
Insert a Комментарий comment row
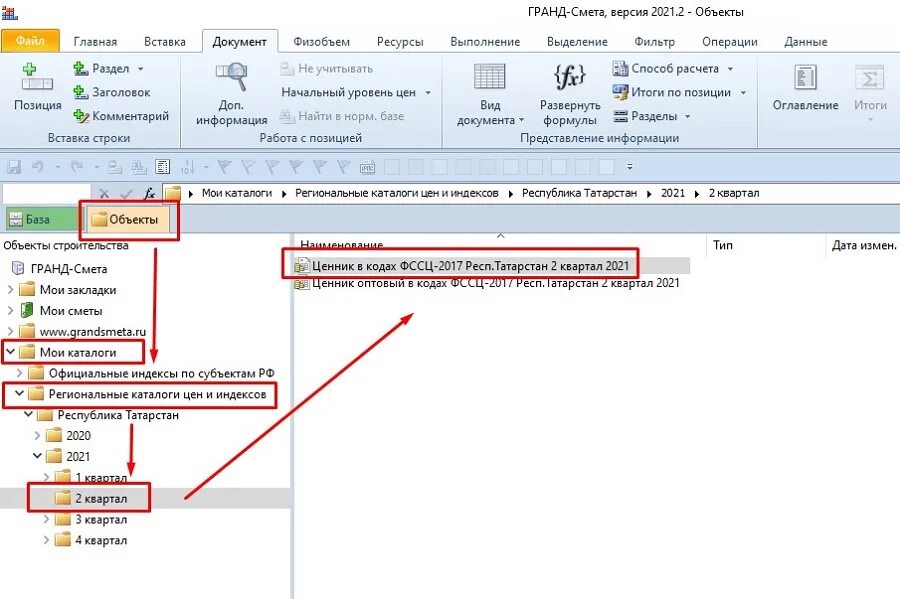(122, 116)
